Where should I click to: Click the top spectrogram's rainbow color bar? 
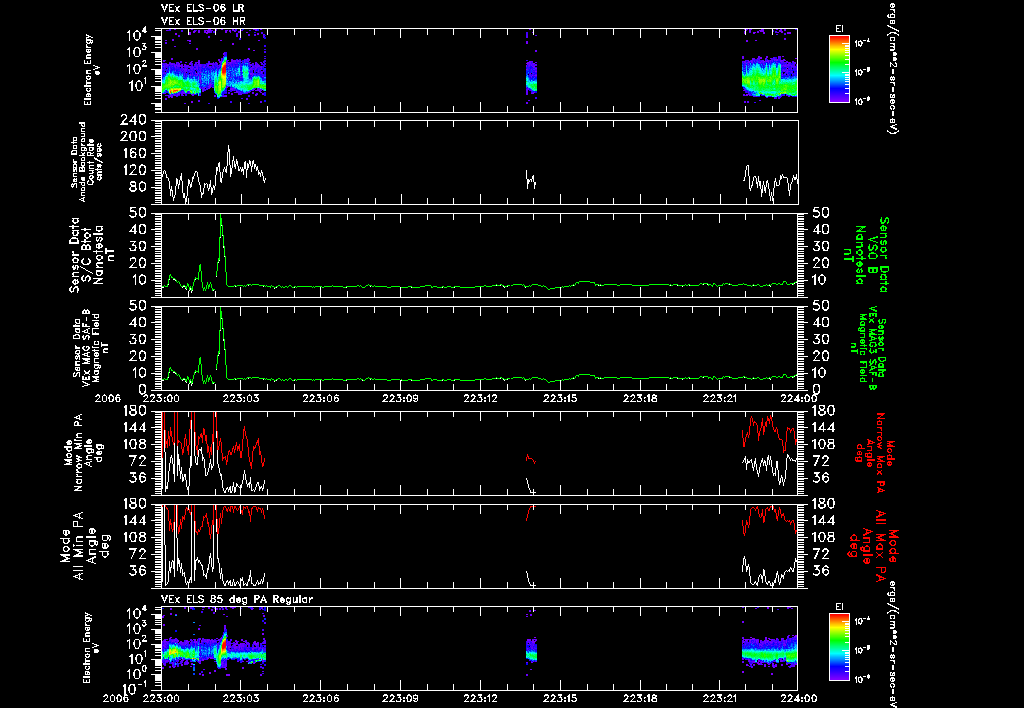[839, 69]
